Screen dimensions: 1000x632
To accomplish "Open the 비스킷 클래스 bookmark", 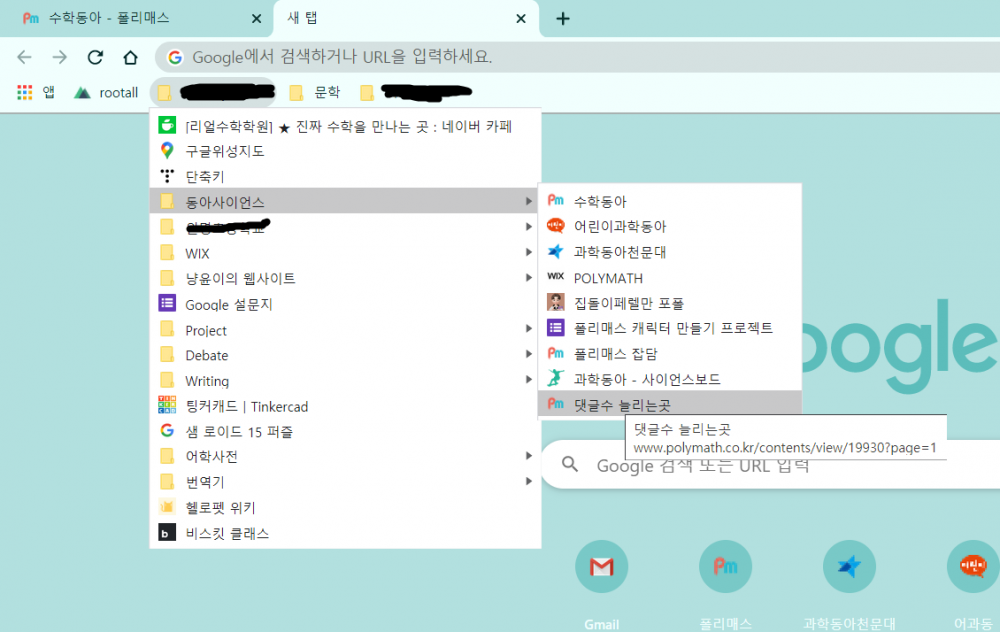I will 345,533.
